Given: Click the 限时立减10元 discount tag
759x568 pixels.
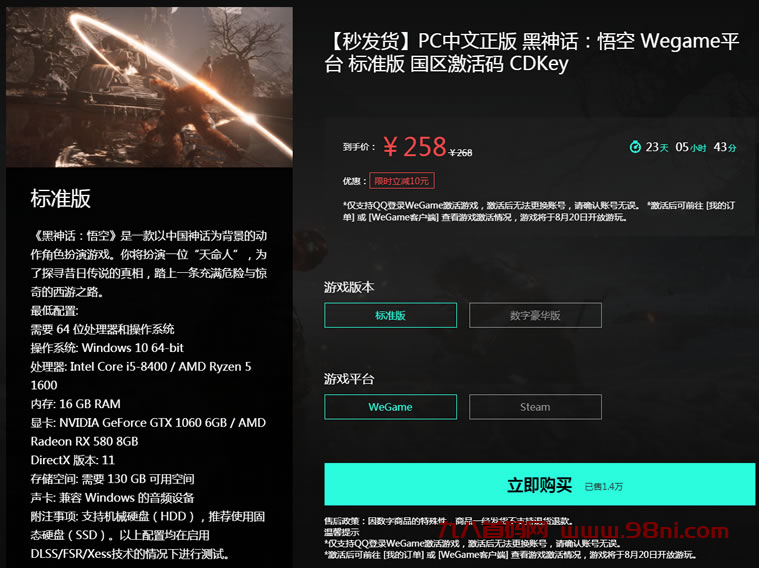Looking at the screenshot, I should 401,181.
